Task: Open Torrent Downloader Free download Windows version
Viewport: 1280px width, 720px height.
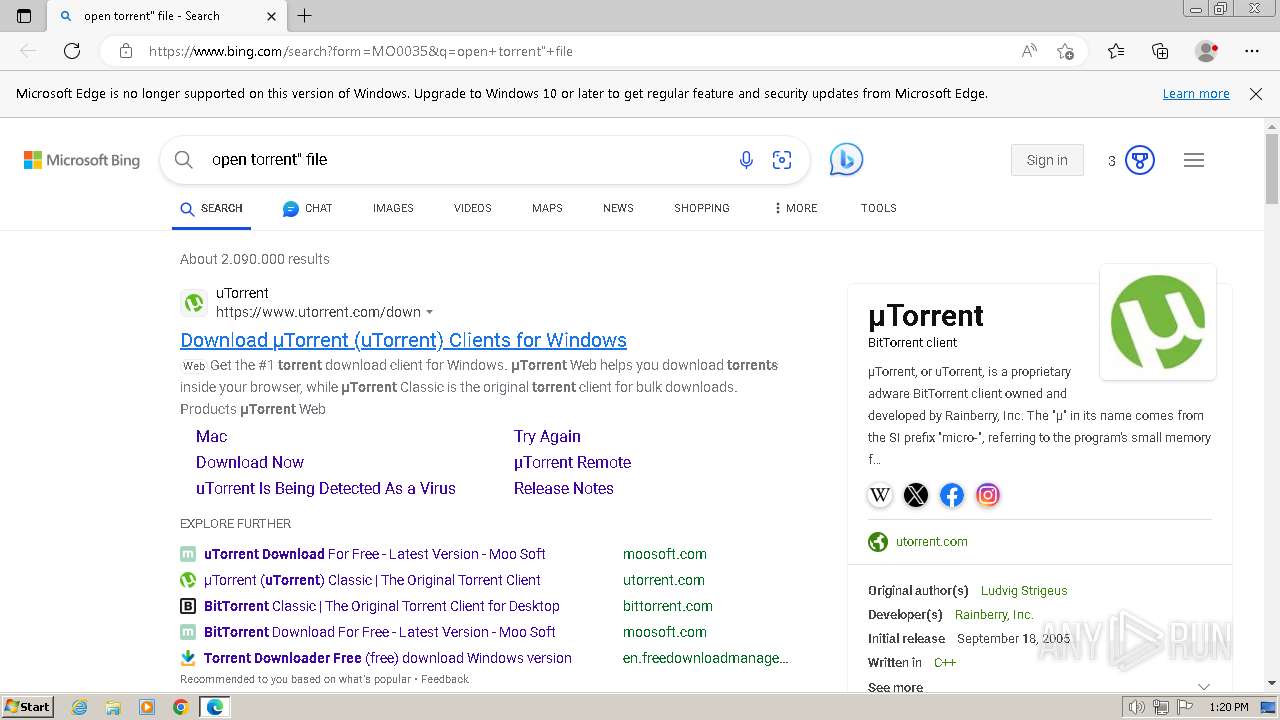Action: click(x=388, y=658)
